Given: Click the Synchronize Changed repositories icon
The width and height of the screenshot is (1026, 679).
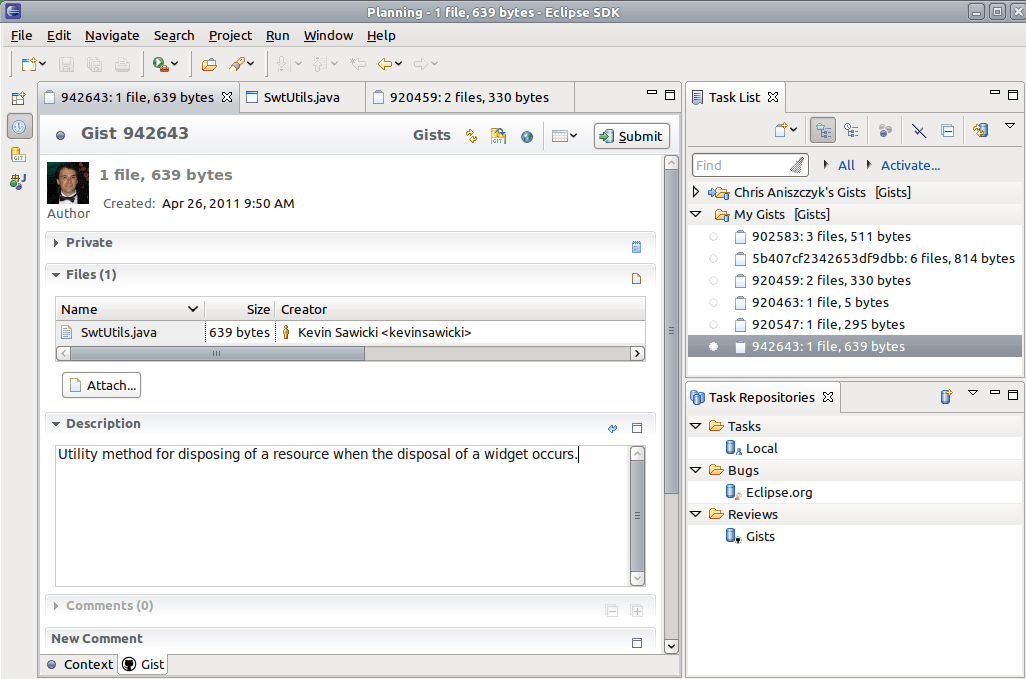Looking at the screenshot, I should (x=981, y=130).
